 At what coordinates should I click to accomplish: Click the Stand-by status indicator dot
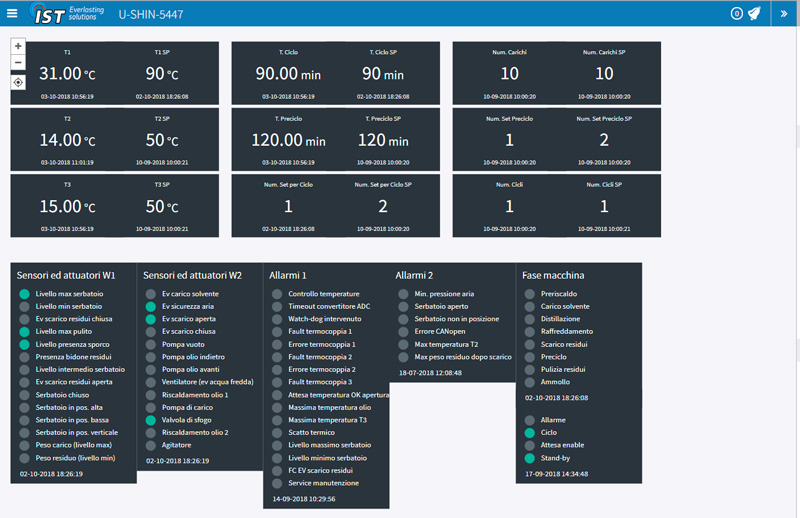(530, 457)
